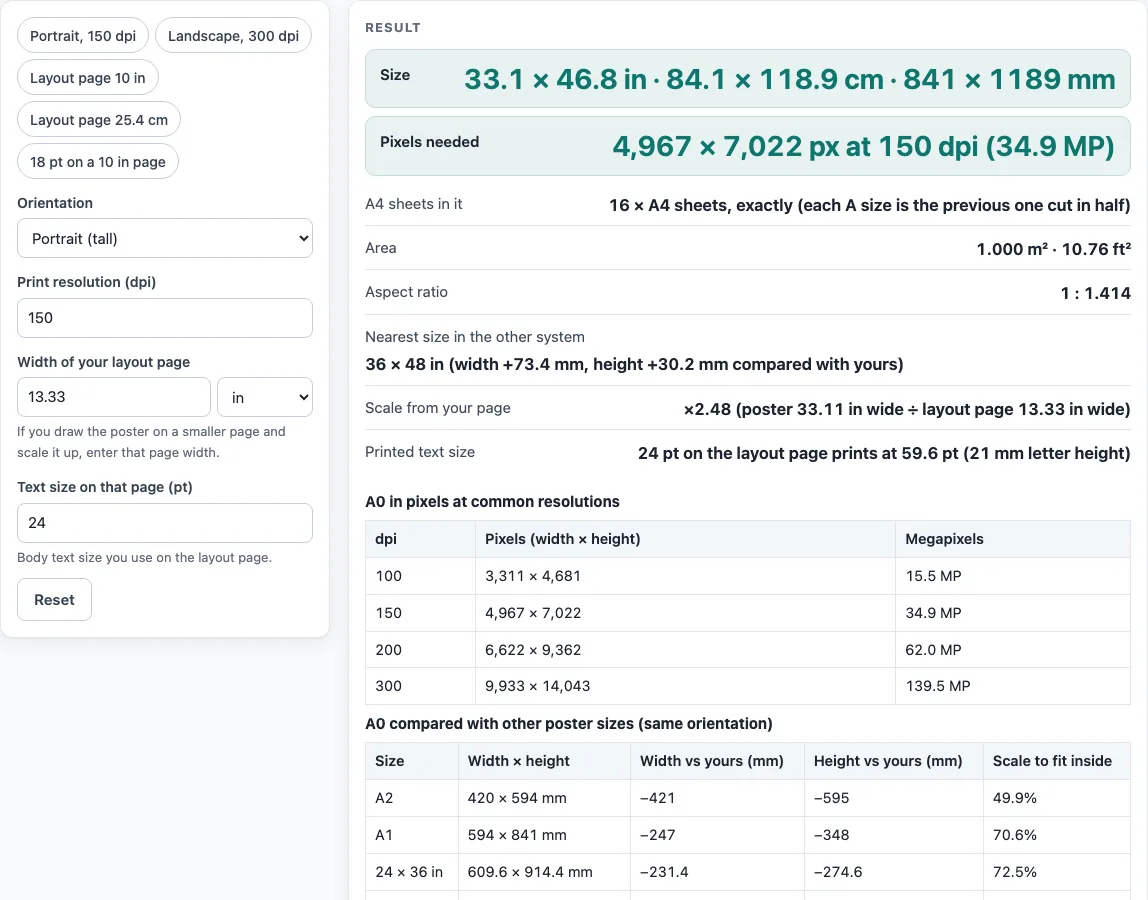Apply the Landscape, 300 dpi preset
The width and height of the screenshot is (1148, 900).
click(234, 36)
